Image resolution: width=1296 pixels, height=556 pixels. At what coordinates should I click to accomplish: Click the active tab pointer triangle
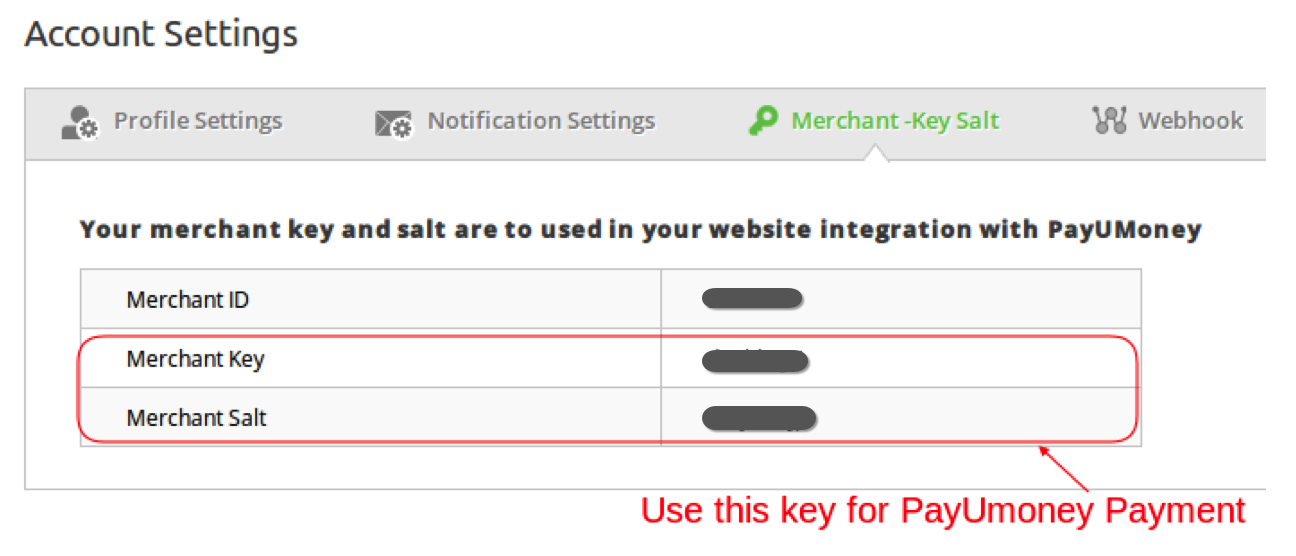tap(876, 152)
